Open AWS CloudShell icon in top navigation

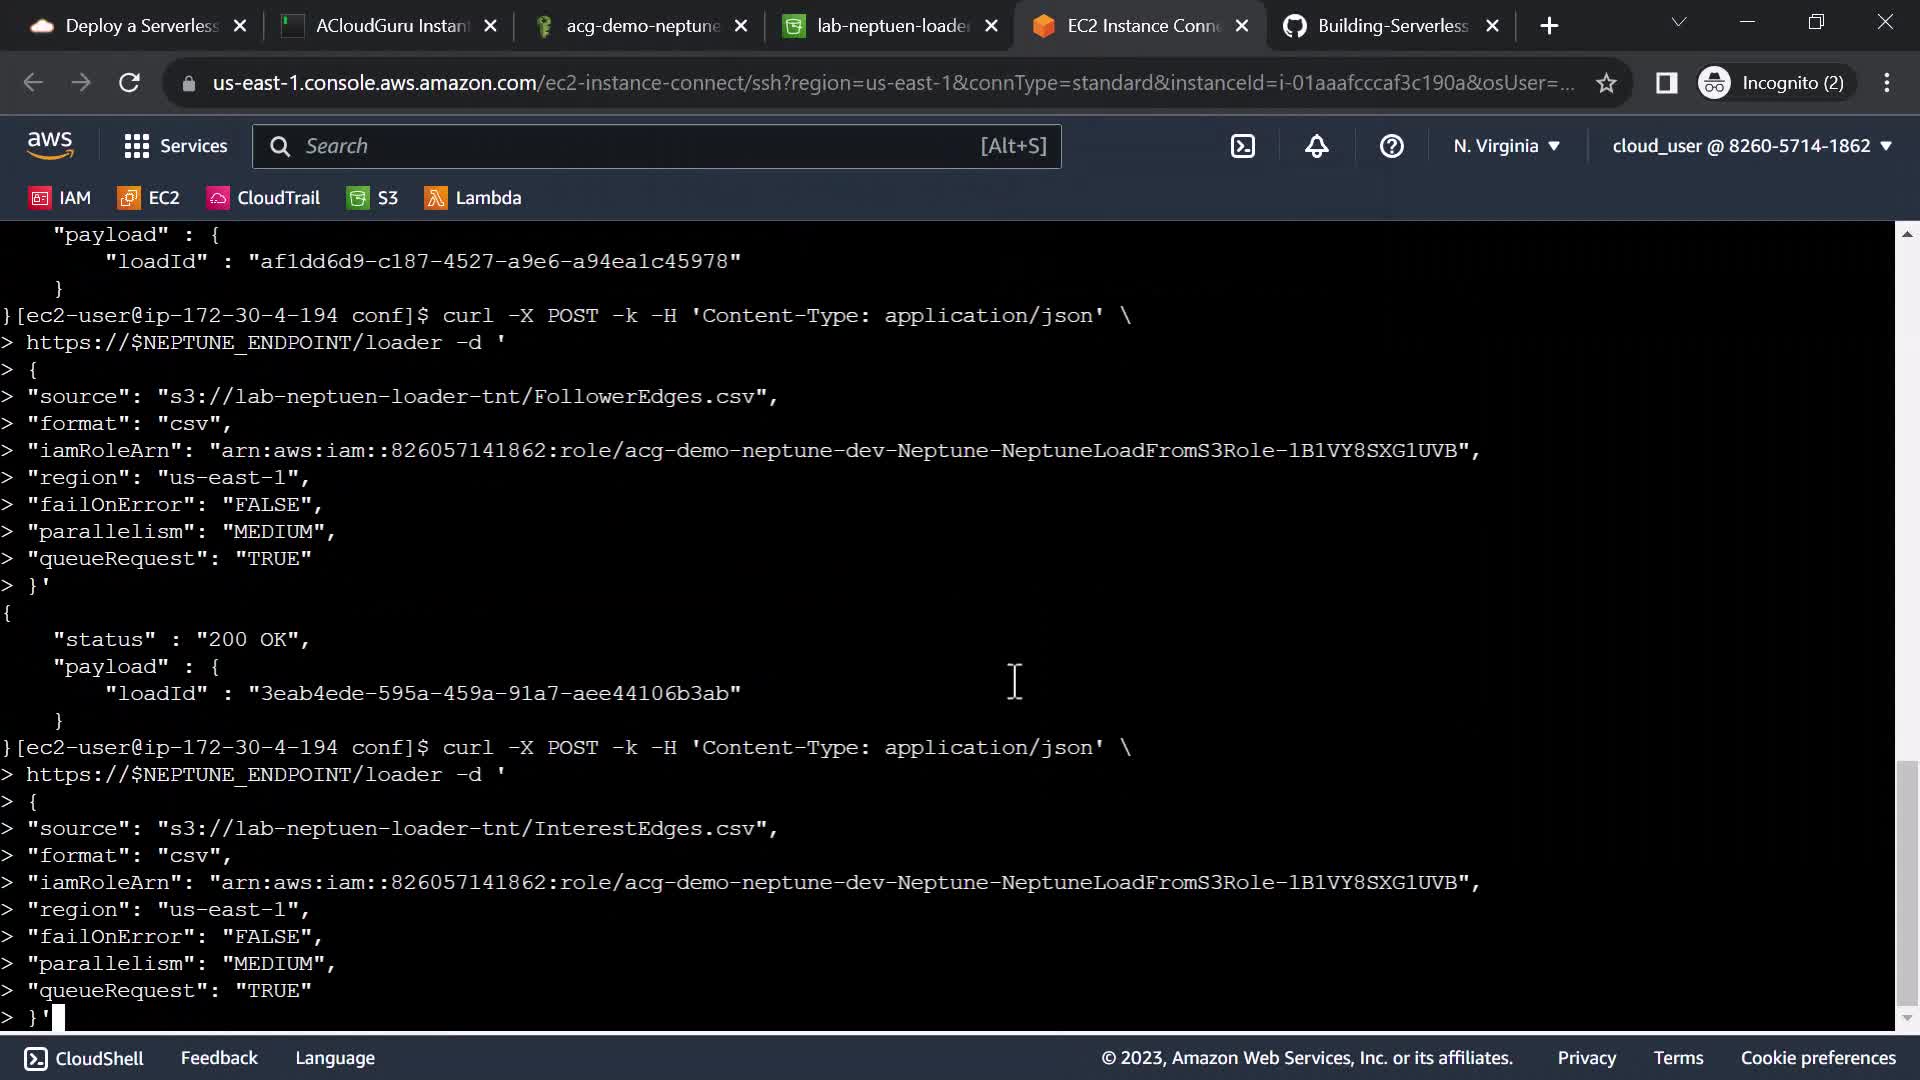tap(1242, 146)
